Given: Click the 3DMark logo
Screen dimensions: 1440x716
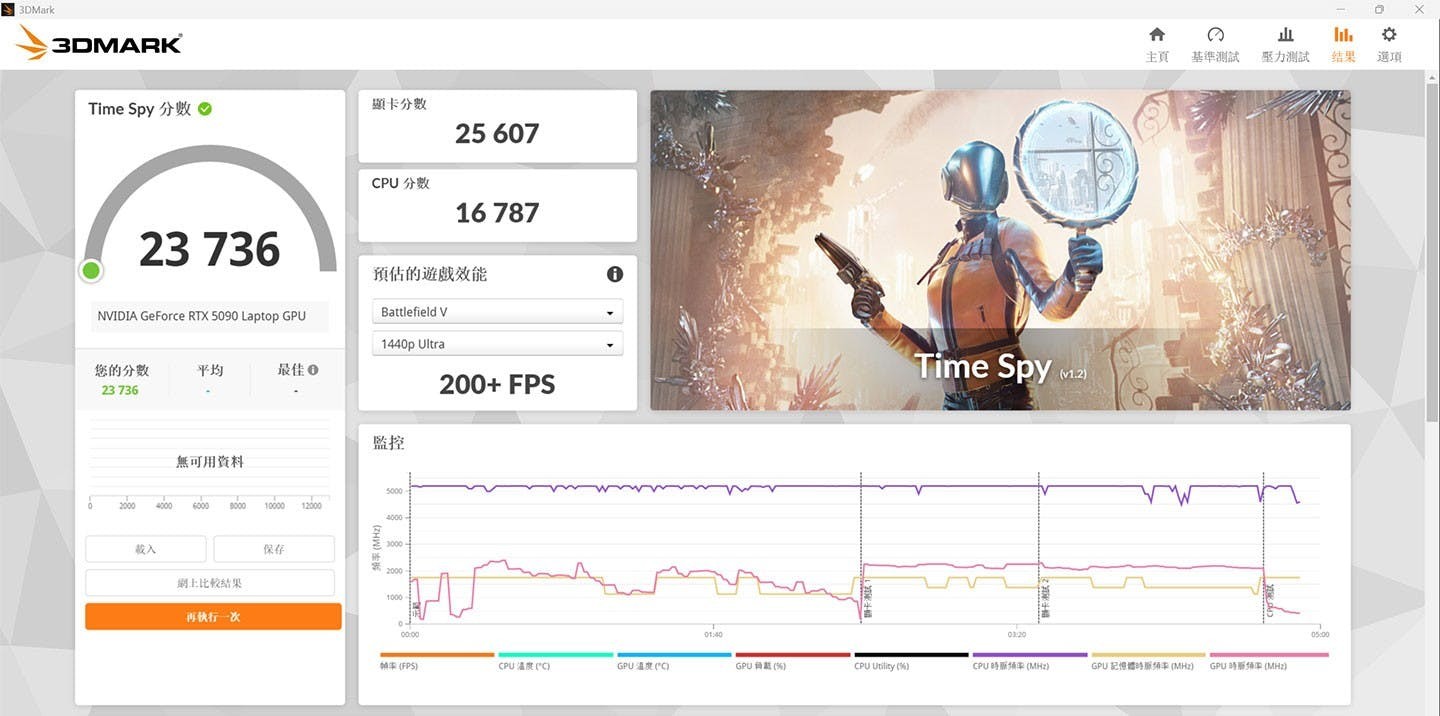Looking at the screenshot, I should tap(100, 43).
